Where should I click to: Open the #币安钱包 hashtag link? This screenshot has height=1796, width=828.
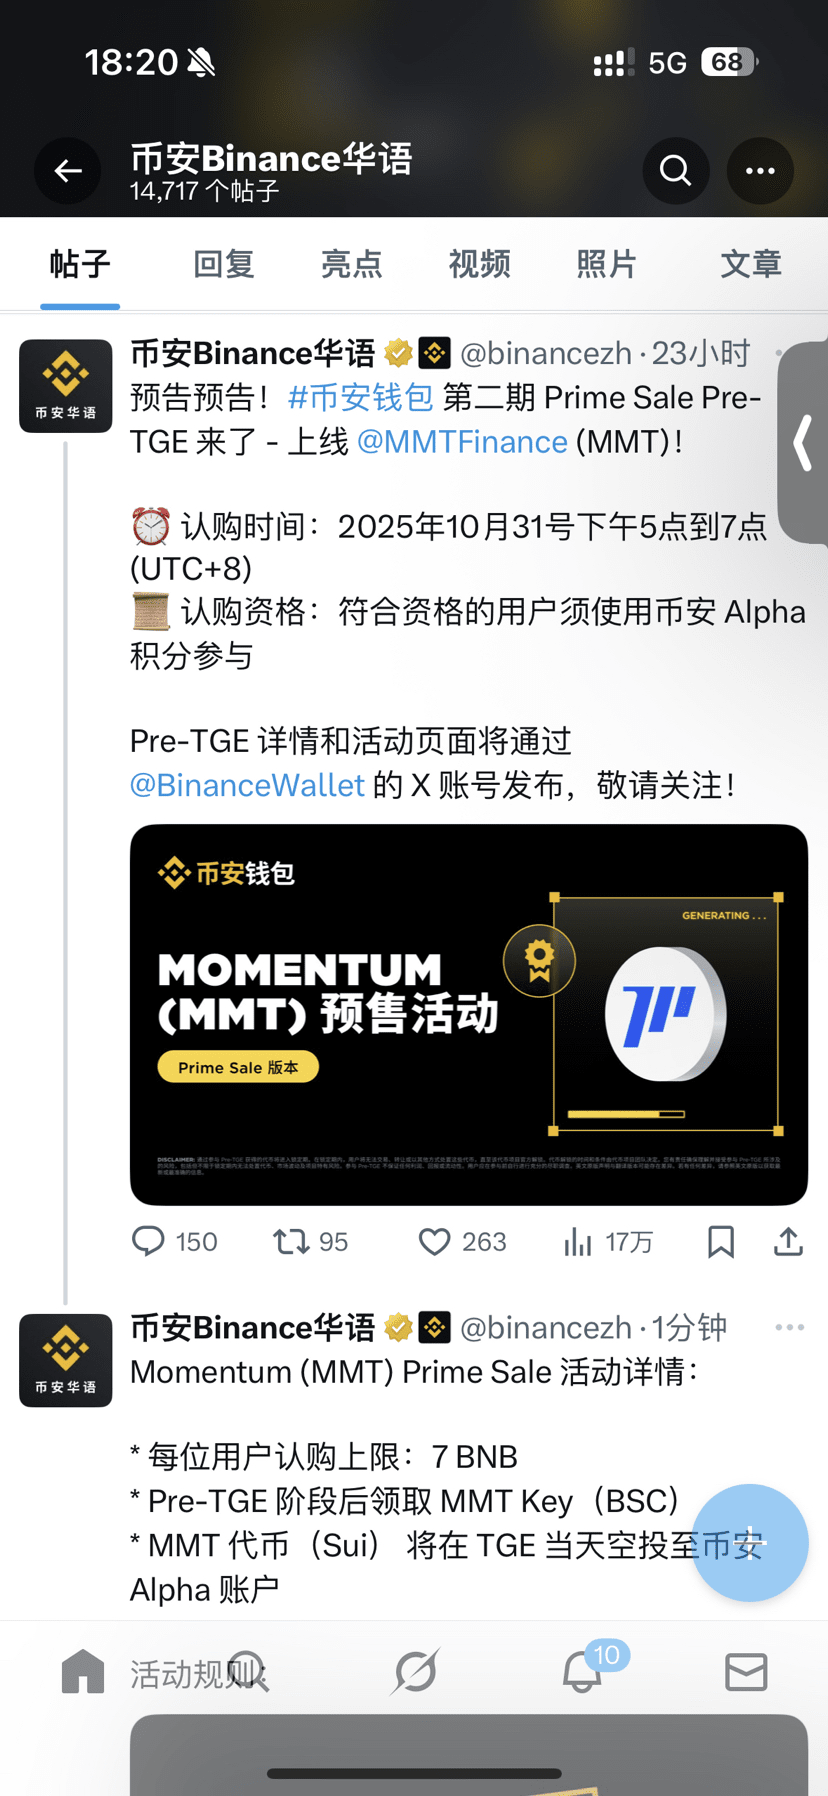pos(360,398)
